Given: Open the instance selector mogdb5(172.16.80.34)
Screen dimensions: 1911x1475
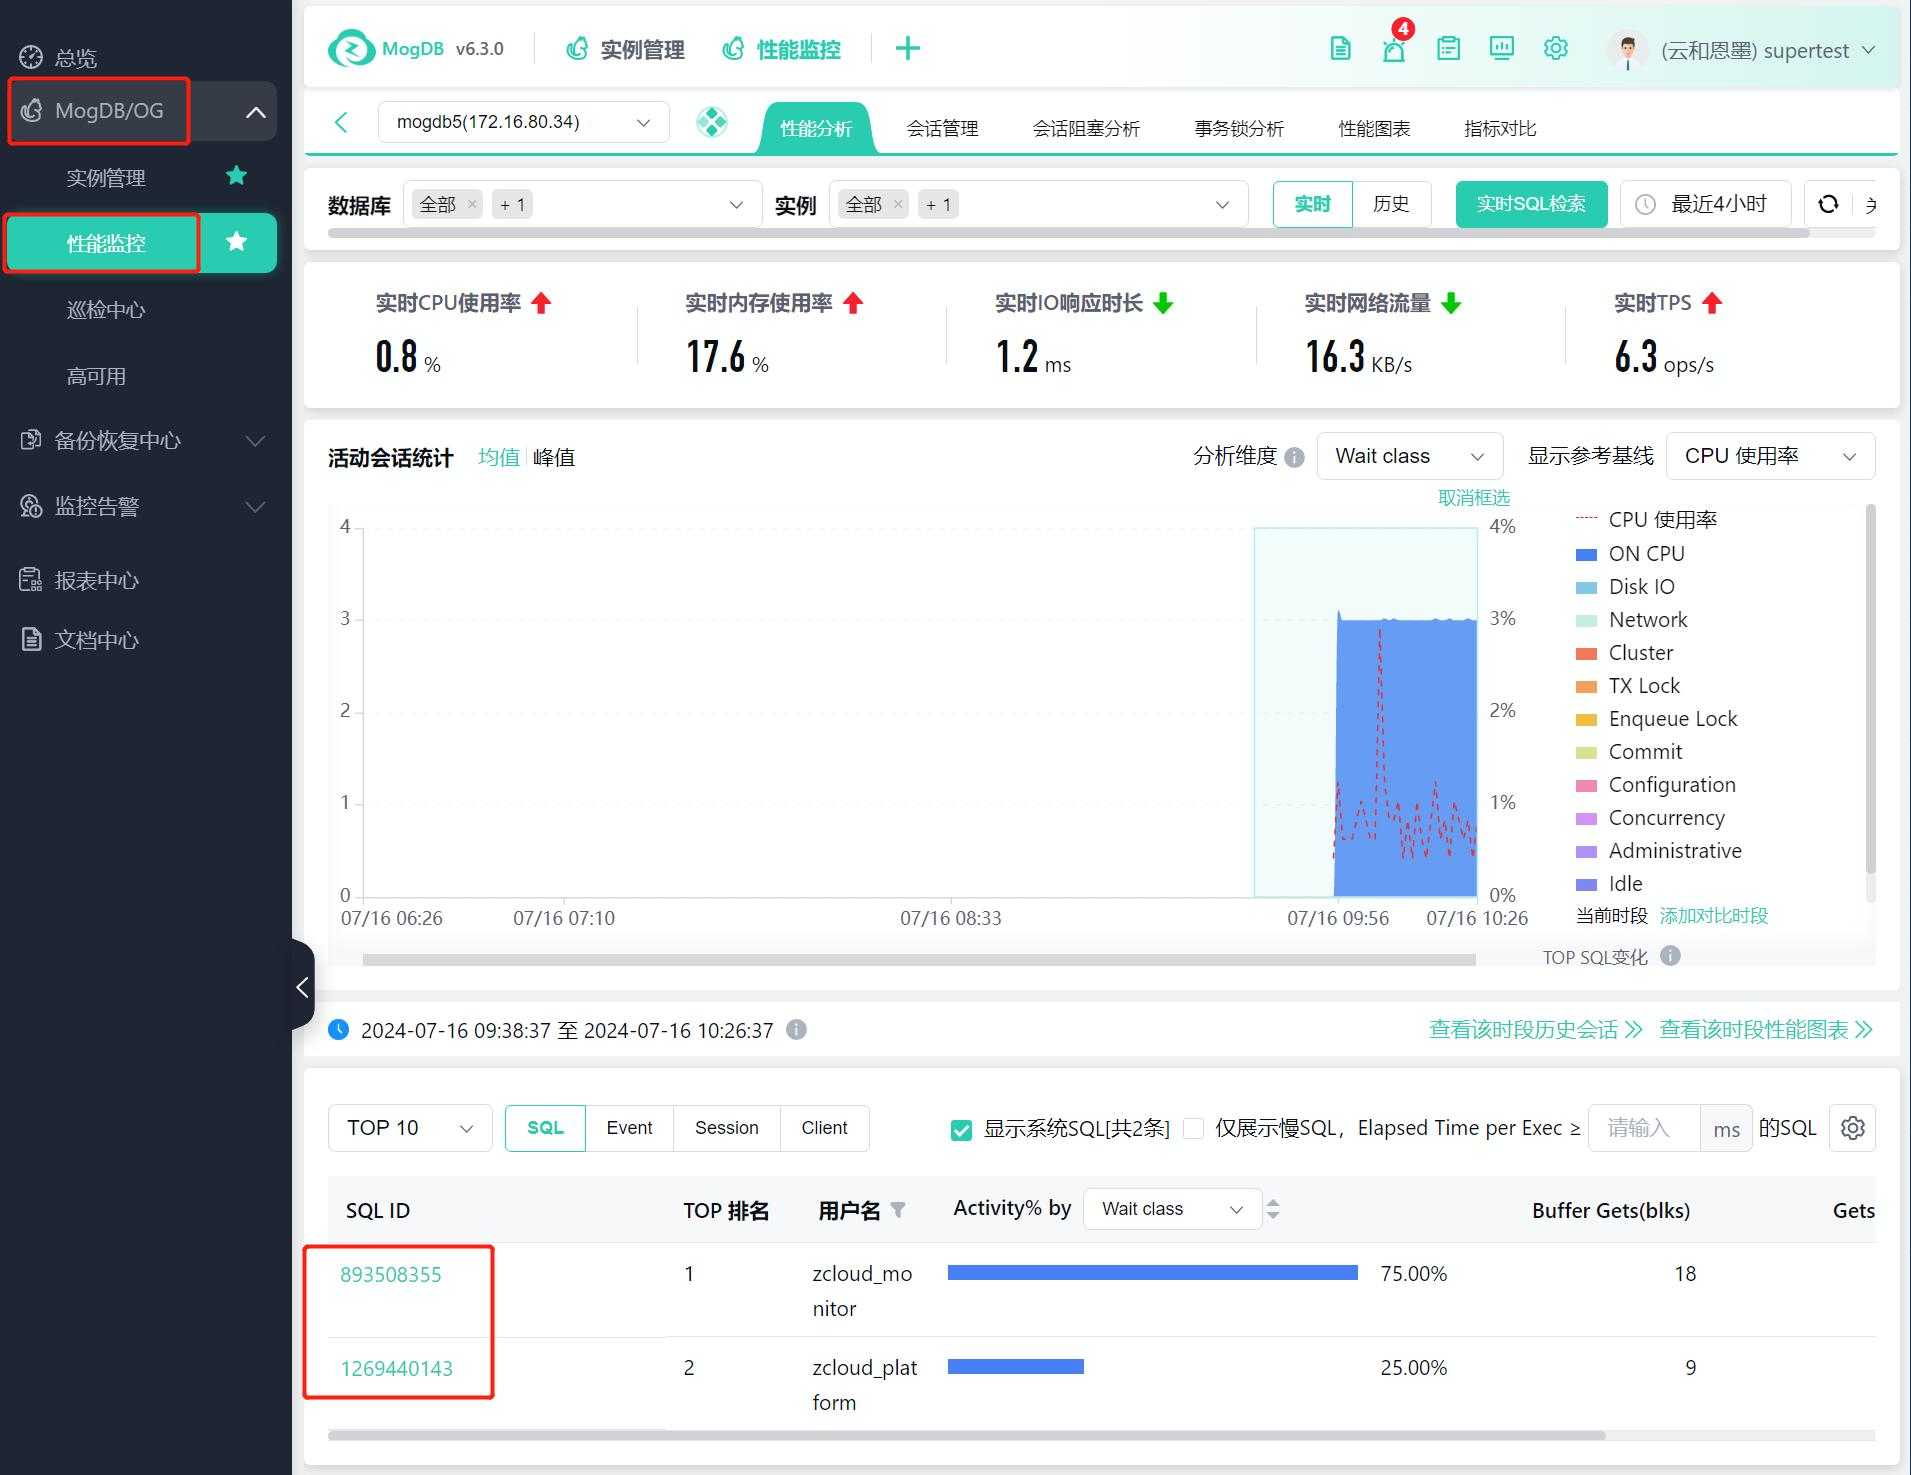Looking at the screenshot, I should point(523,122).
